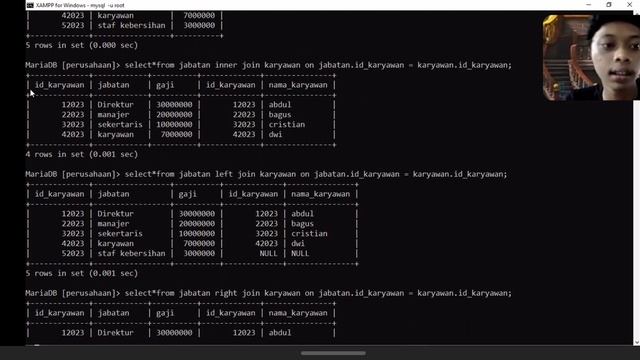
Task: Click 'abdul' in the right join result
Action: (280, 333)
